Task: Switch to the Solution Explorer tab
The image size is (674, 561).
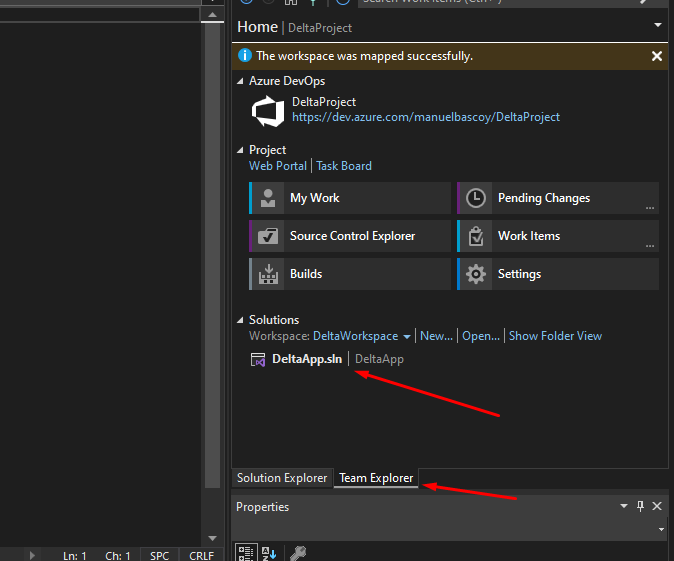Action: pyautogui.click(x=282, y=478)
